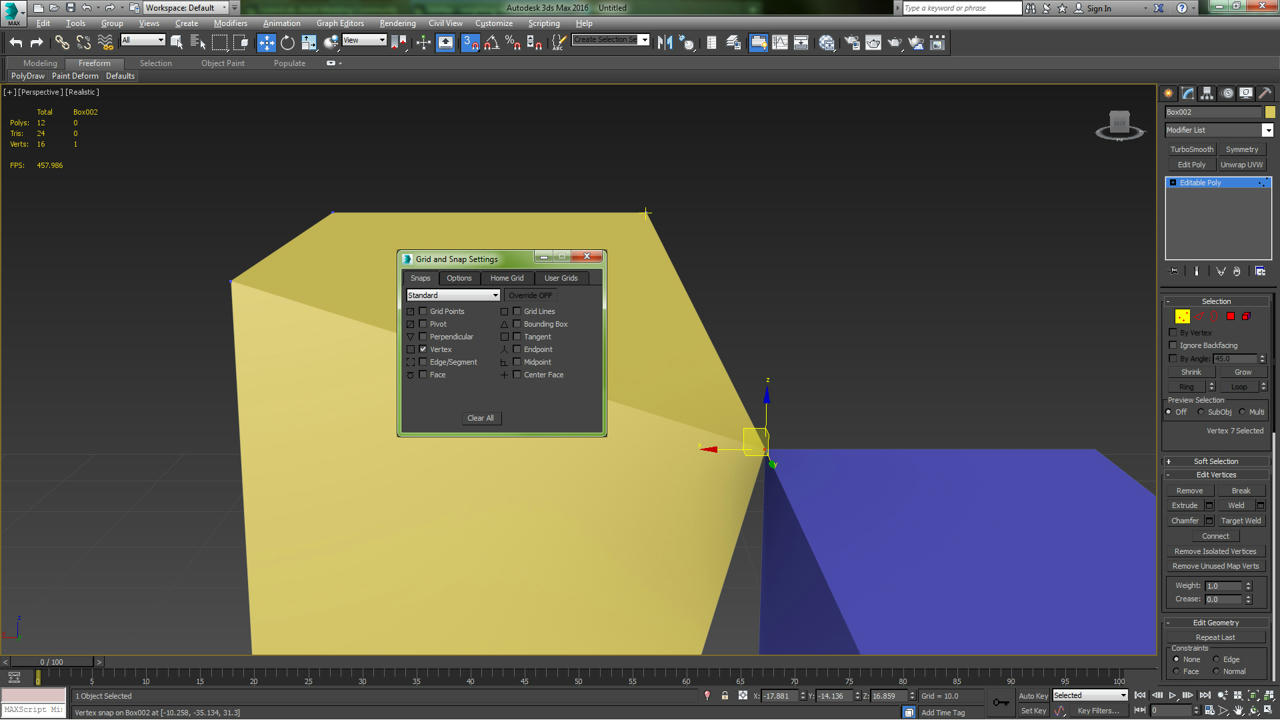This screenshot has width=1280, height=720.
Task: Open the Workspace Default dropdown
Action: pyautogui.click(x=186, y=7)
